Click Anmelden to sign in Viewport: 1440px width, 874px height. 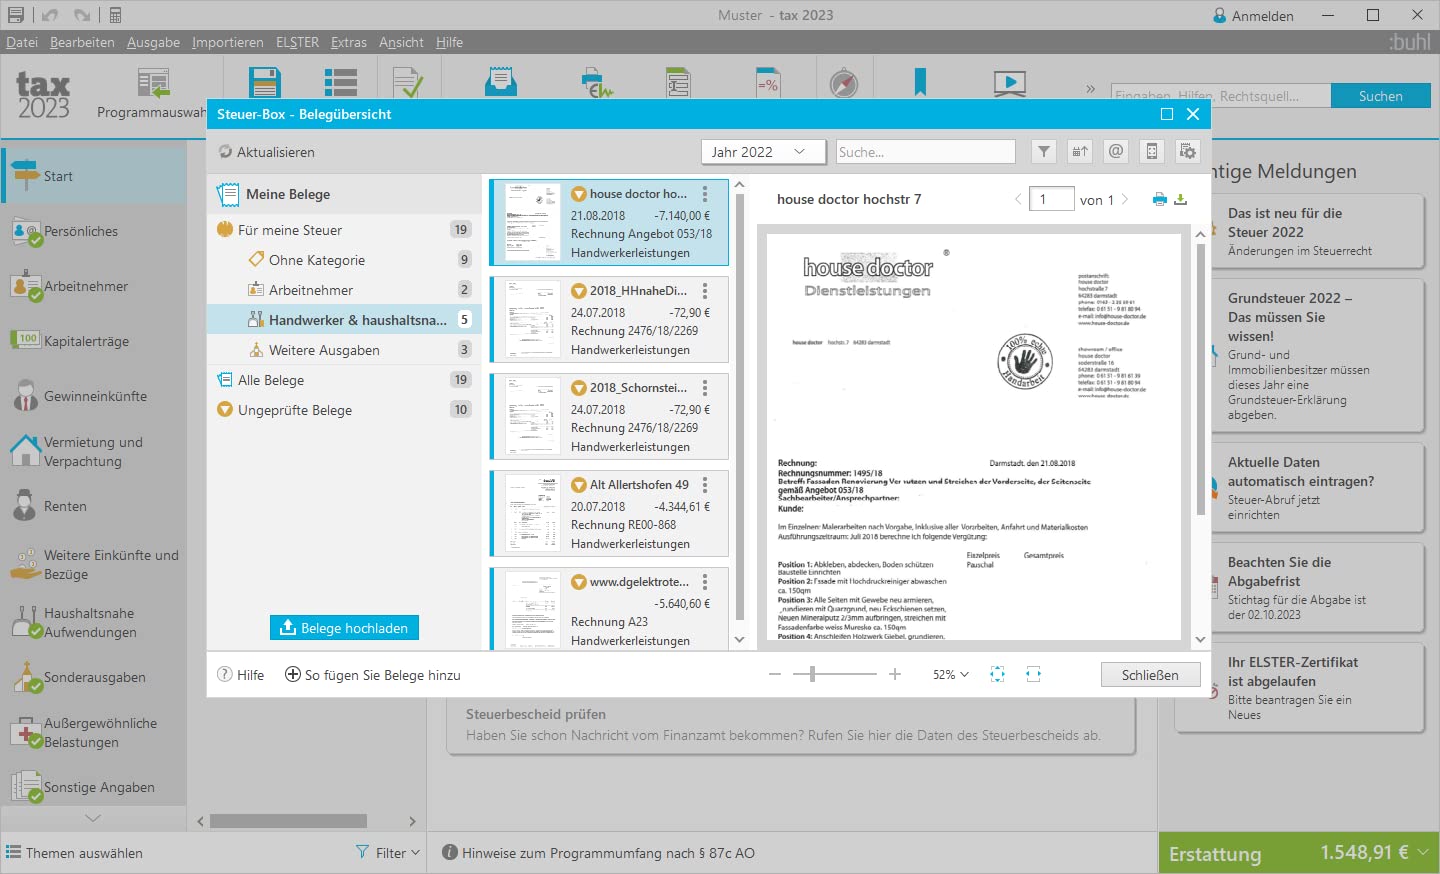(x=1253, y=15)
